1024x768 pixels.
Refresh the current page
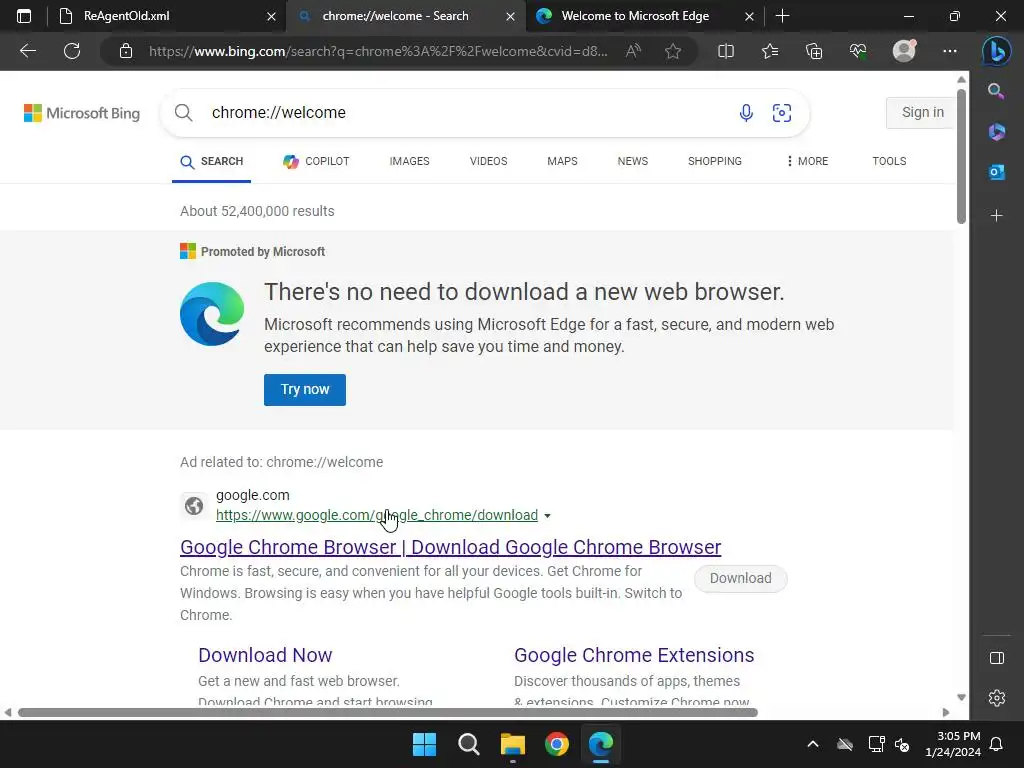(x=72, y=51)
